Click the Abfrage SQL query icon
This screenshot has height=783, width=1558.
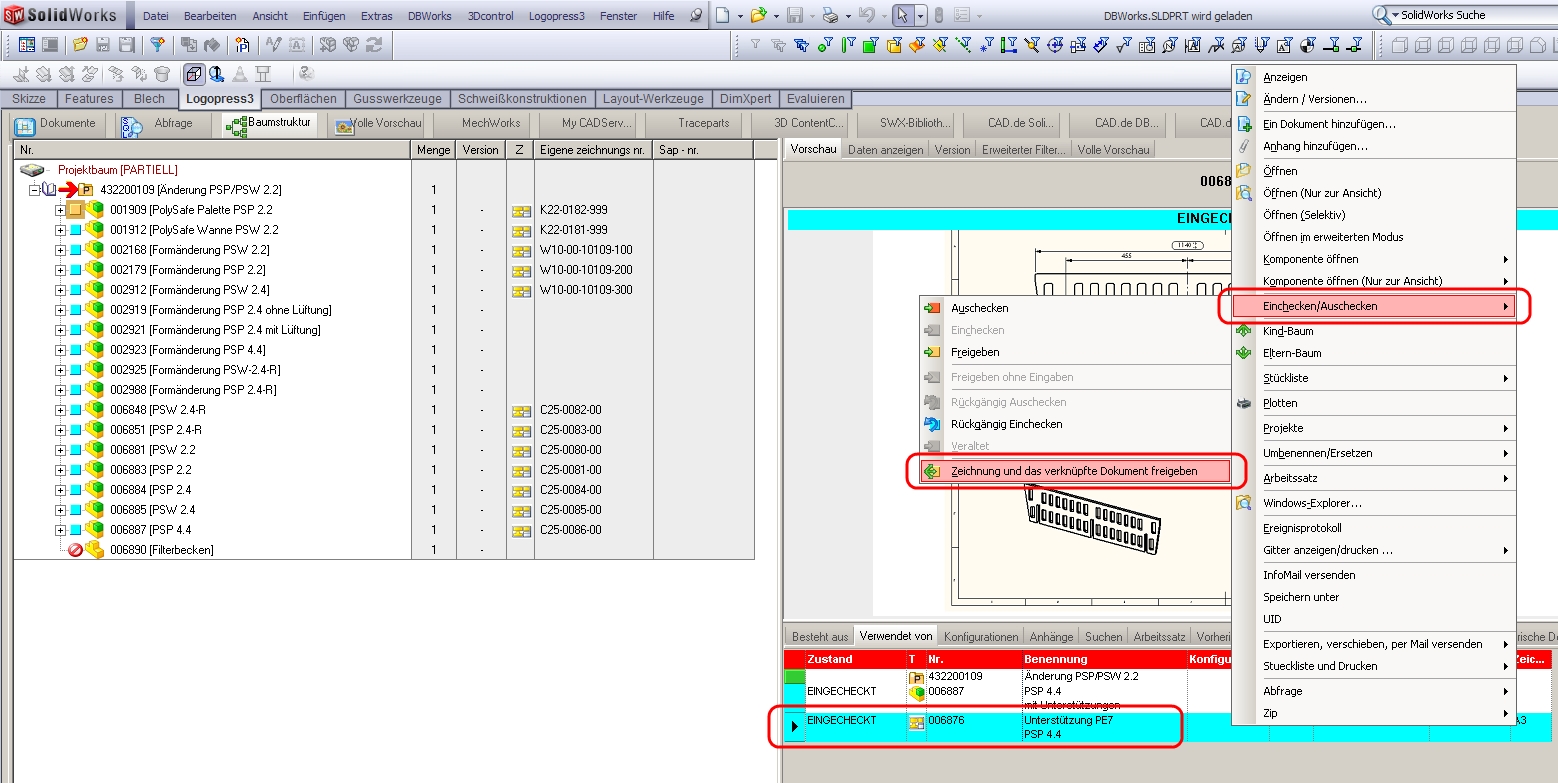[132, 125]
